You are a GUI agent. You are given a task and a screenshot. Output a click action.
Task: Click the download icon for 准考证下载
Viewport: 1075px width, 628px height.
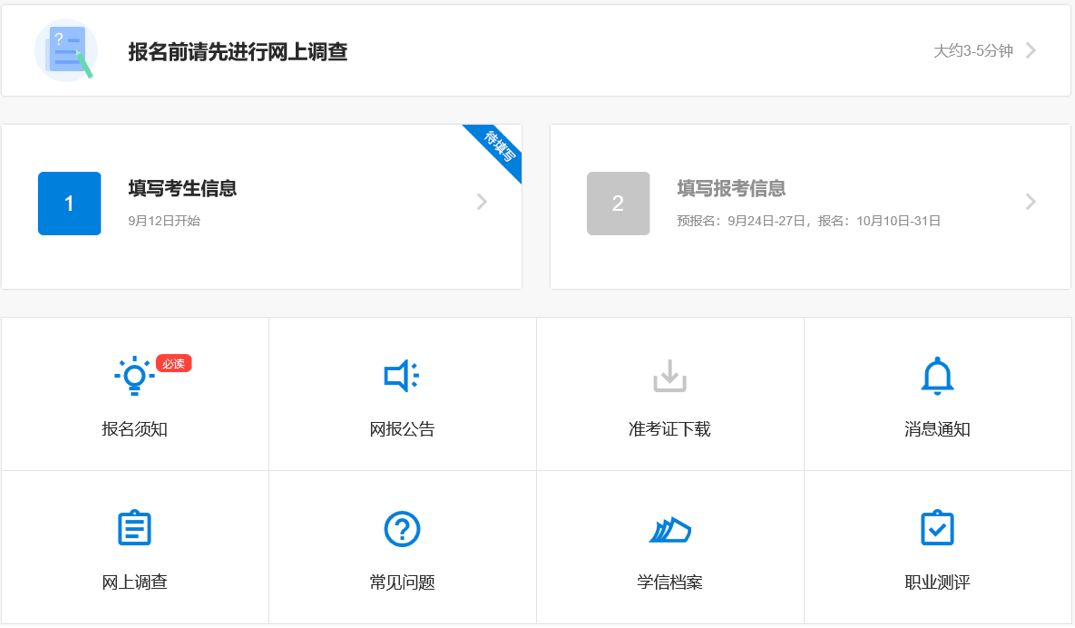coord(669,376)
